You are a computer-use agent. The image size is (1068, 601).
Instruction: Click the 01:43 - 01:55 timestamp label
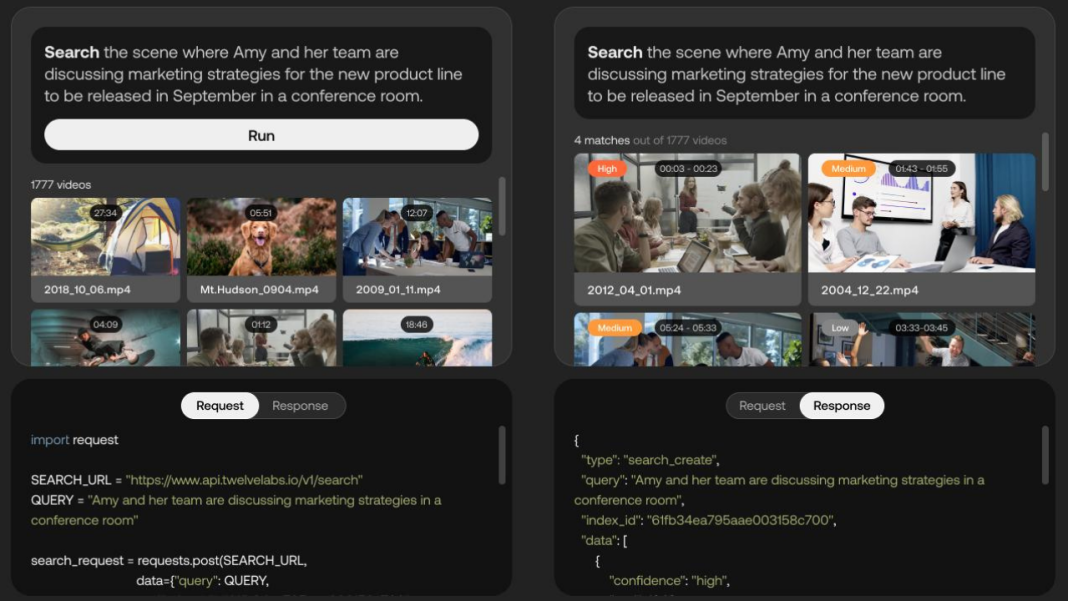coord(921,168)
